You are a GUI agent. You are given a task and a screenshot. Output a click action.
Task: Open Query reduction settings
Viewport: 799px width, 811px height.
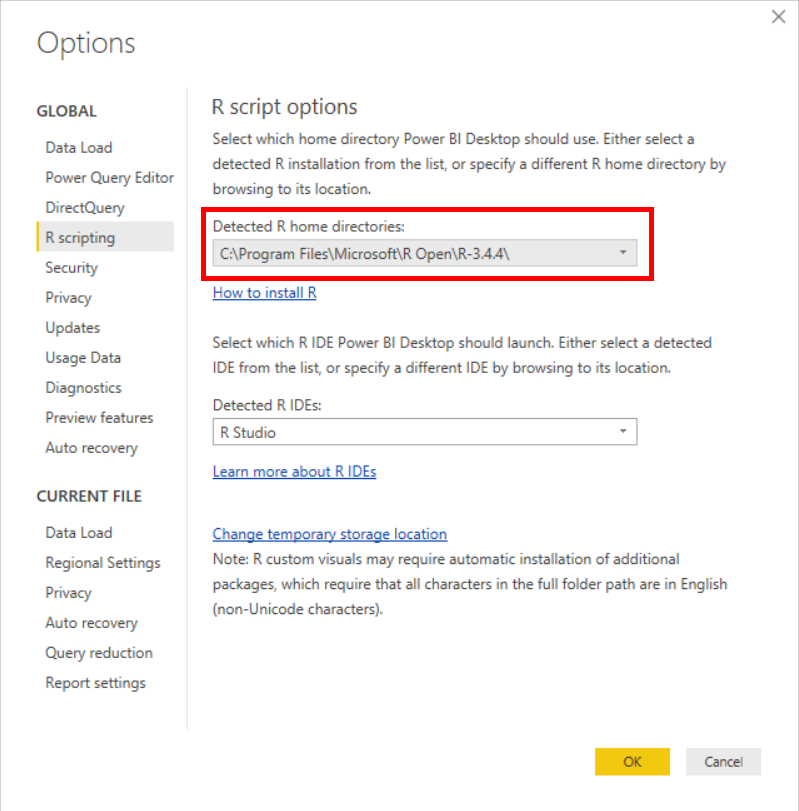click(99, 652)
